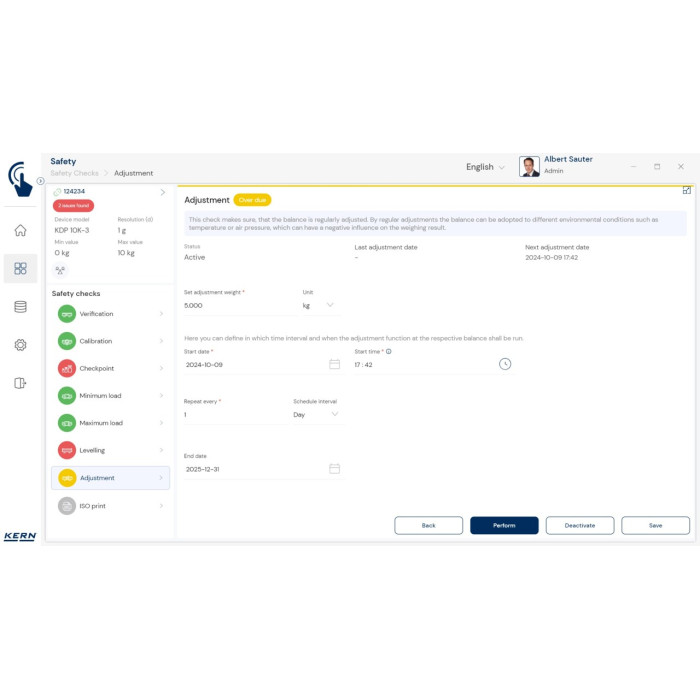
Task: Click the Over due status badge
Action: pos(252,200)
